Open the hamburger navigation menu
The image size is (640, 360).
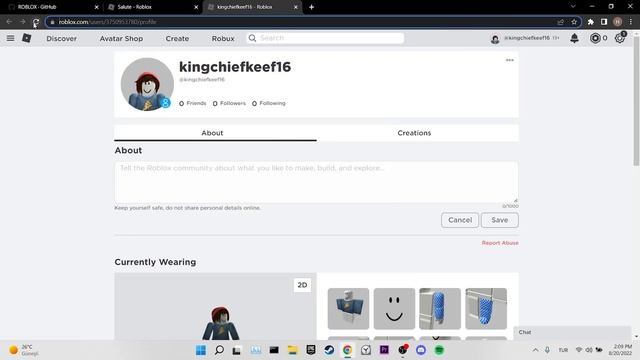(11, 38)
